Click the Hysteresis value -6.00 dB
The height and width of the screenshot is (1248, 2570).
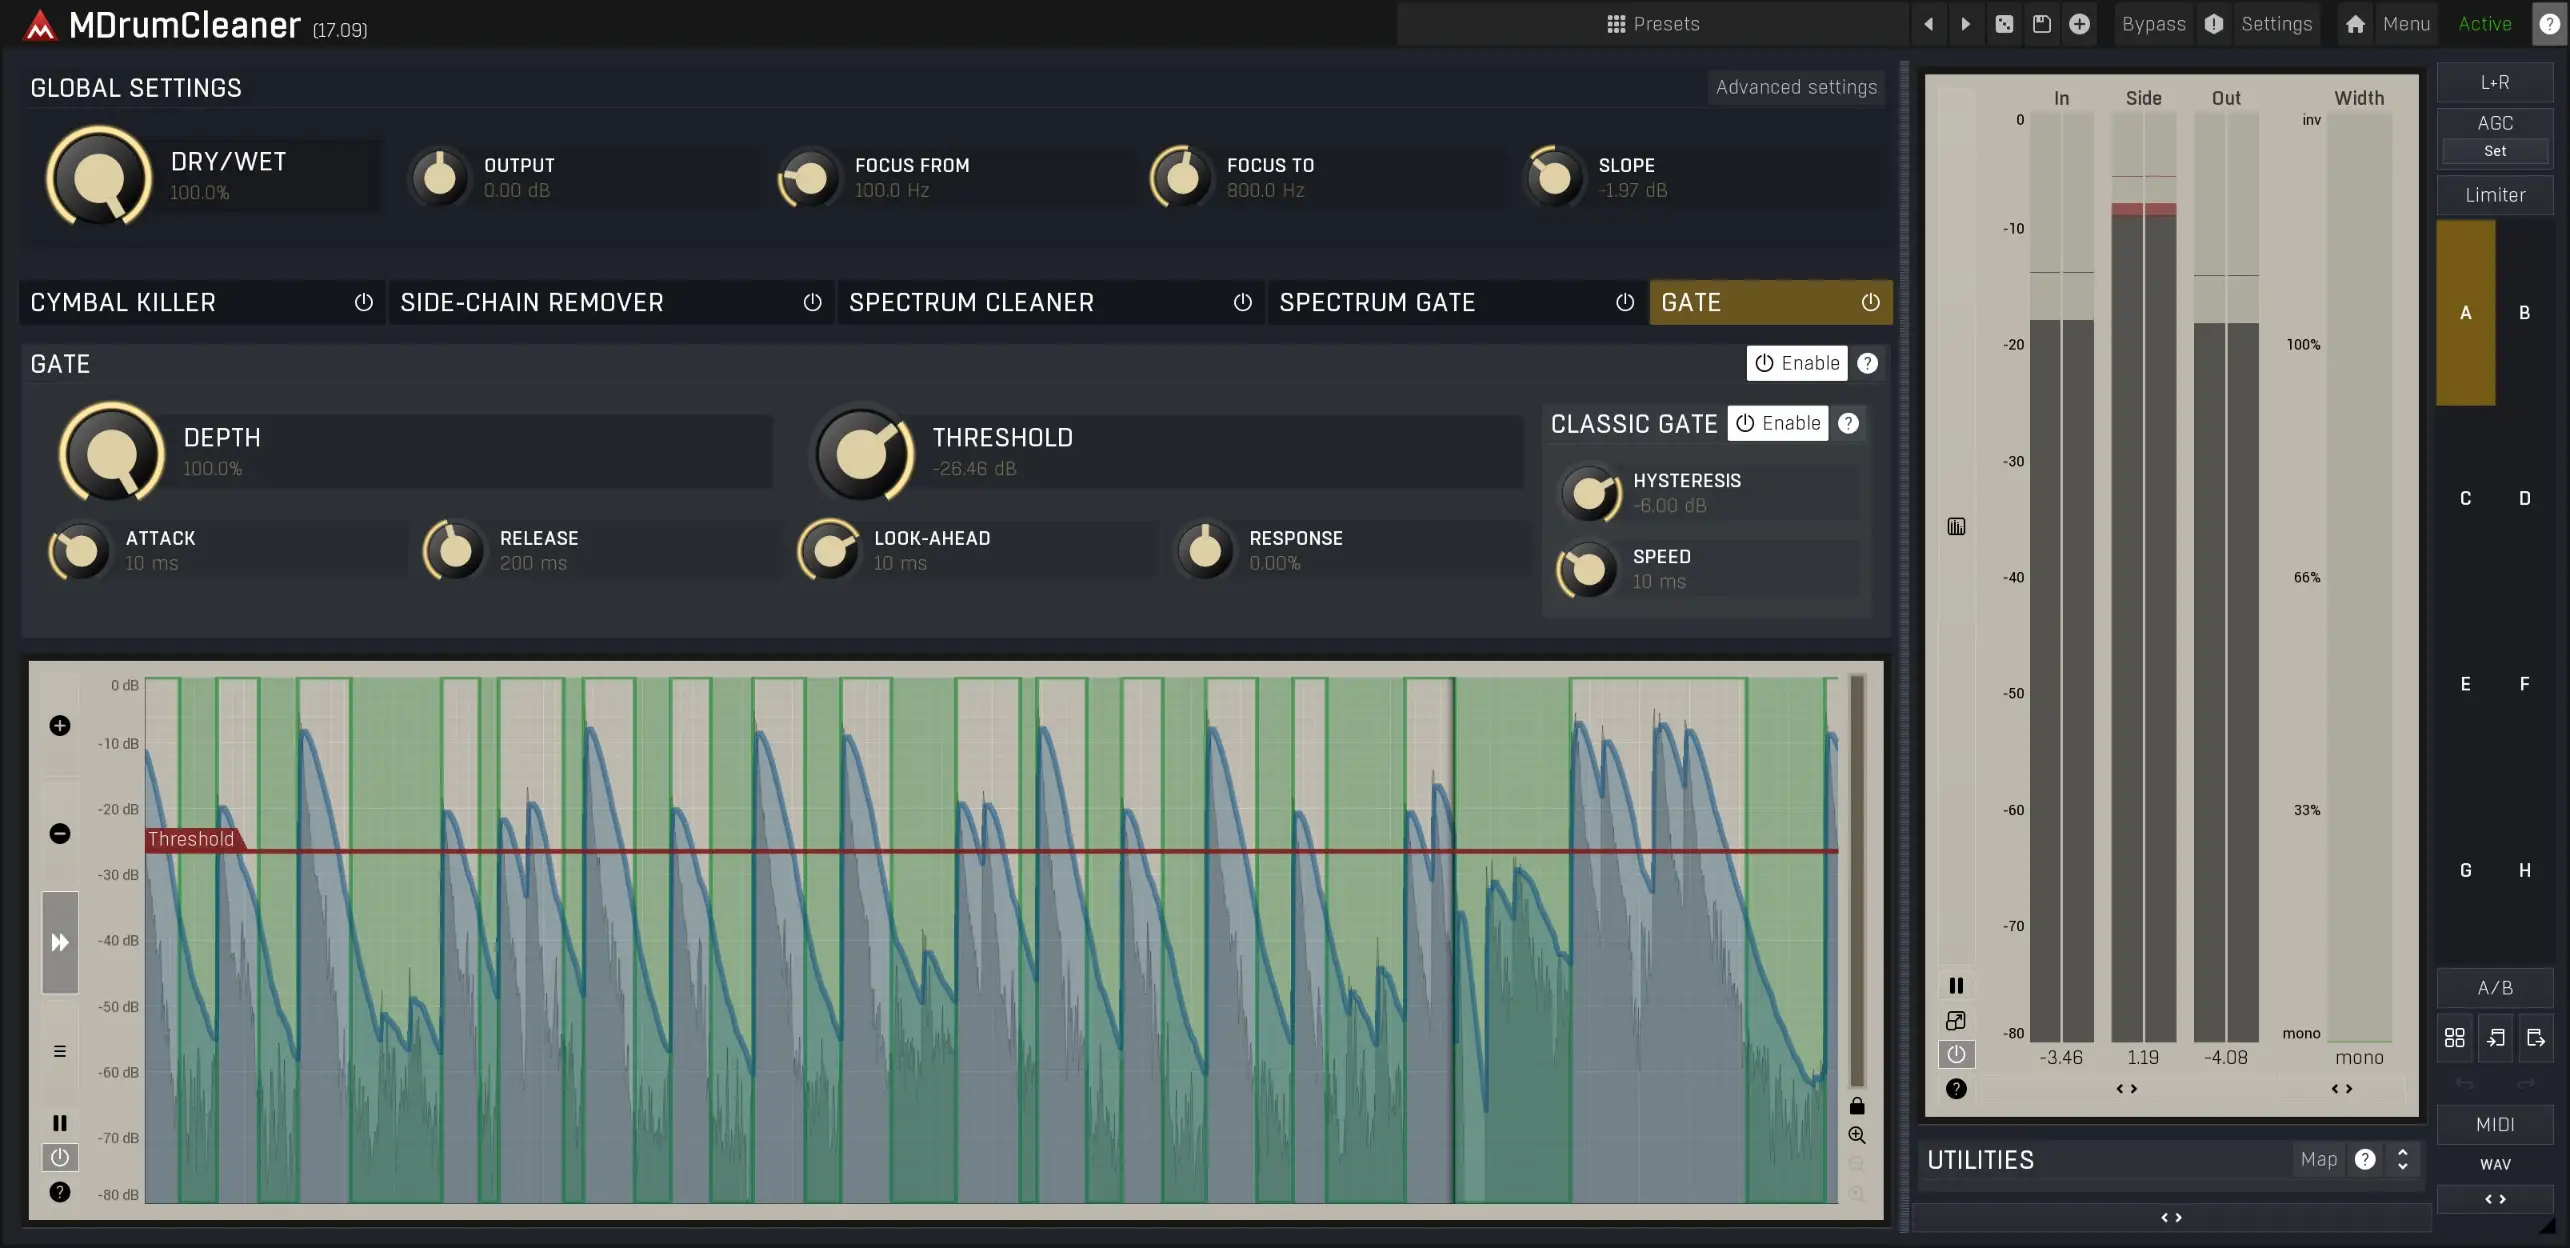pyautogui.click(x=1670, y=506)
